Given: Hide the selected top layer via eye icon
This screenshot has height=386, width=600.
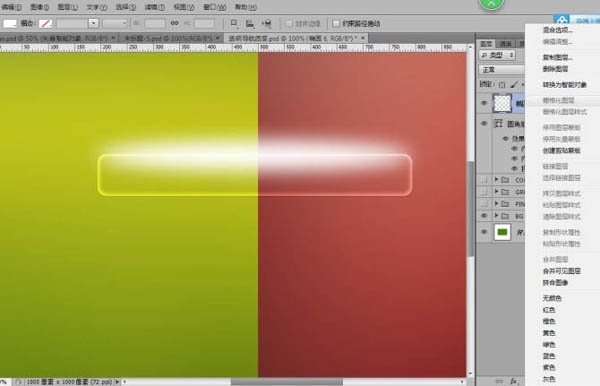Looking at the screenshot, I should point(484,103).
